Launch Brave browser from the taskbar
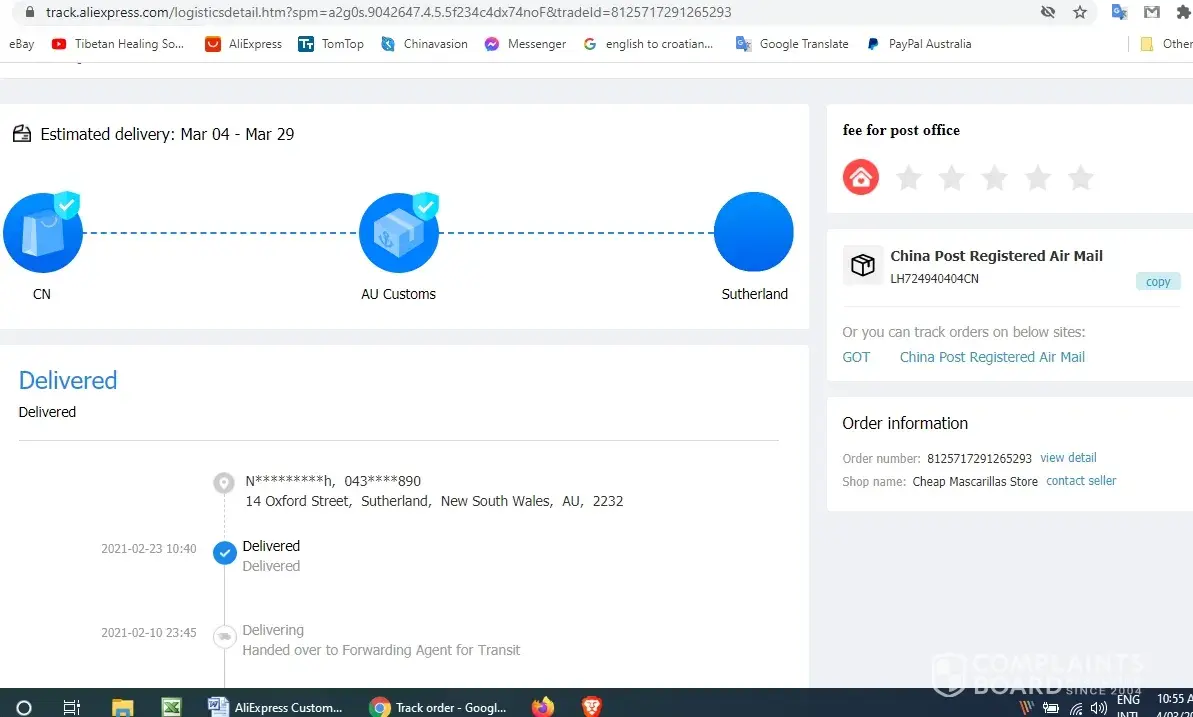The width and height of the screenshot is (1193, 717). [x=591, y=707]
